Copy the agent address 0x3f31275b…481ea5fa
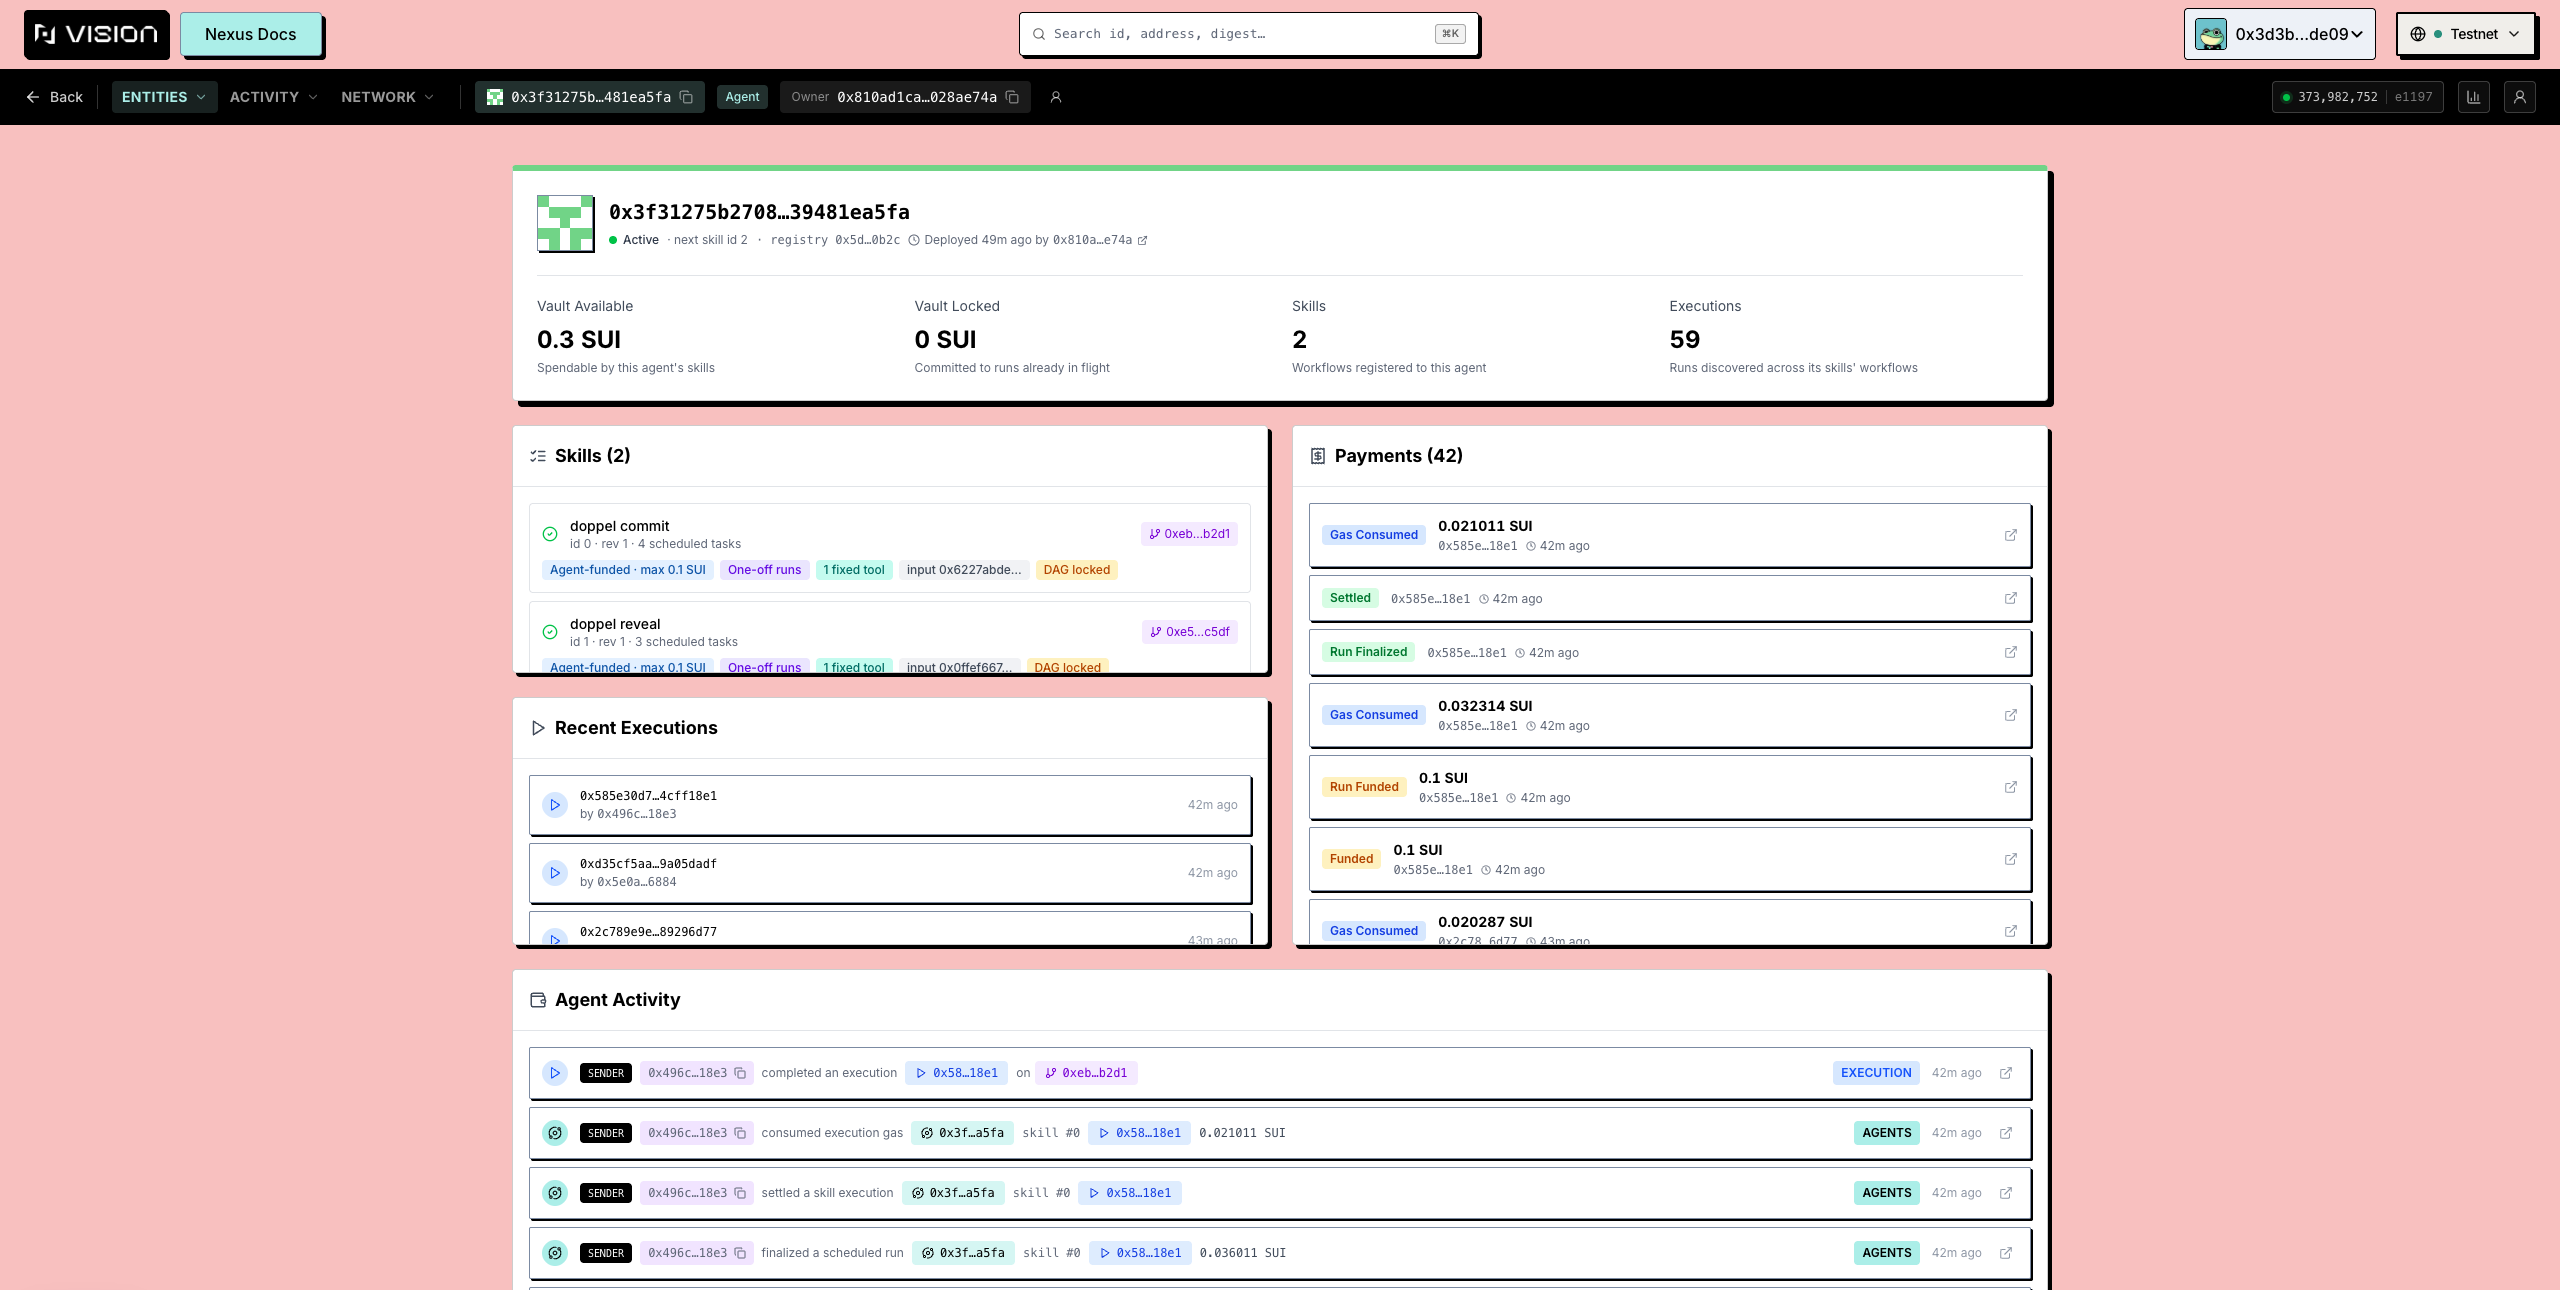 click(x=687, y=97)
